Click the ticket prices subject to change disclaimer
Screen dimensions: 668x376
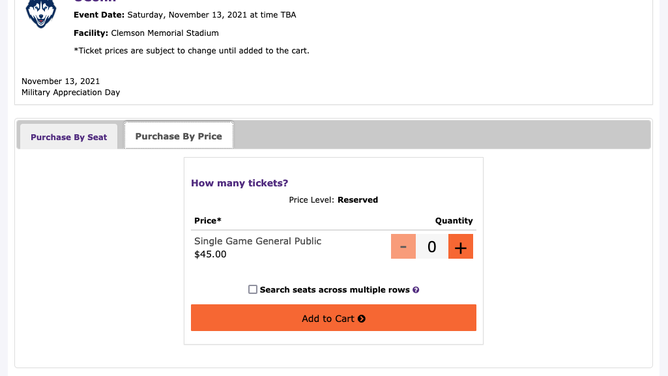(192, 51)
